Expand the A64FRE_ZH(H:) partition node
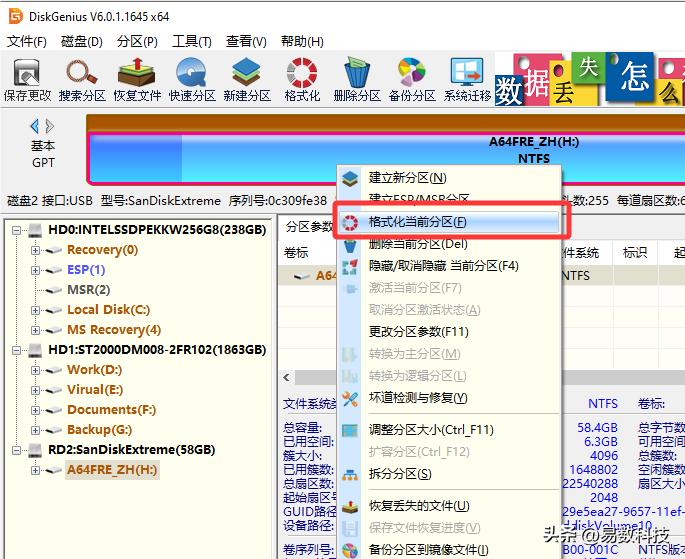 point(35,470)
